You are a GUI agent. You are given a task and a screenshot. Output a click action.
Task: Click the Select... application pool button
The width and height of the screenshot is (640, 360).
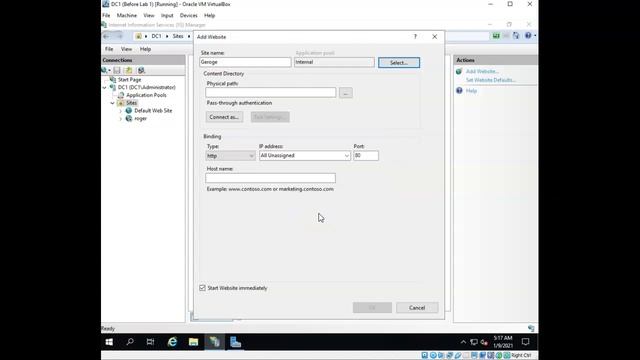[x=399, y=62]
